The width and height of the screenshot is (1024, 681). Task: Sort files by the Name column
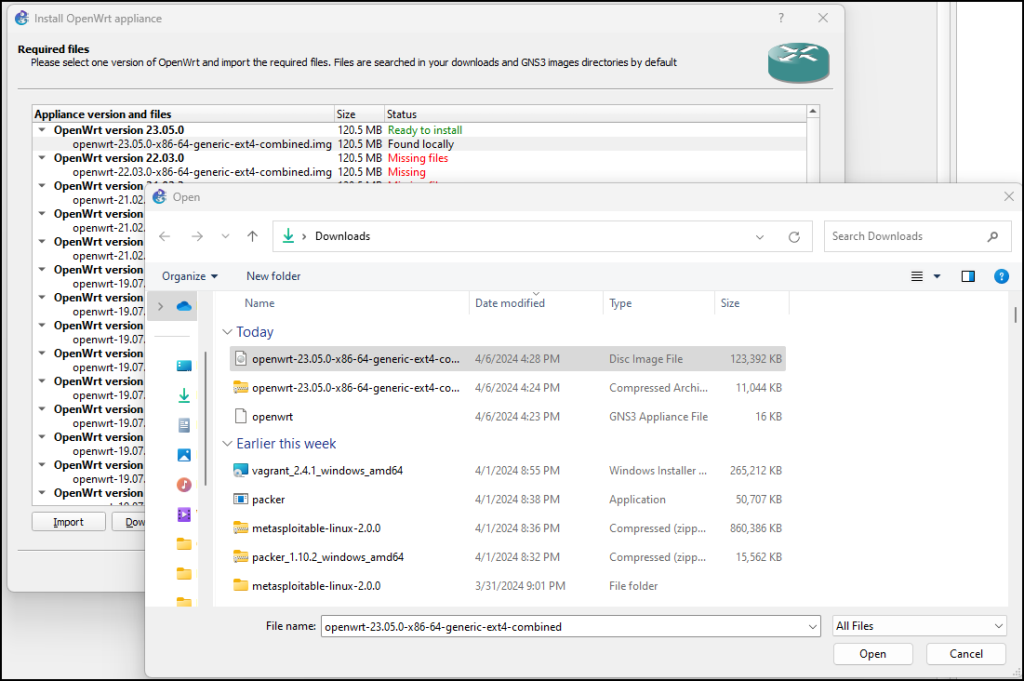point(259,303)
